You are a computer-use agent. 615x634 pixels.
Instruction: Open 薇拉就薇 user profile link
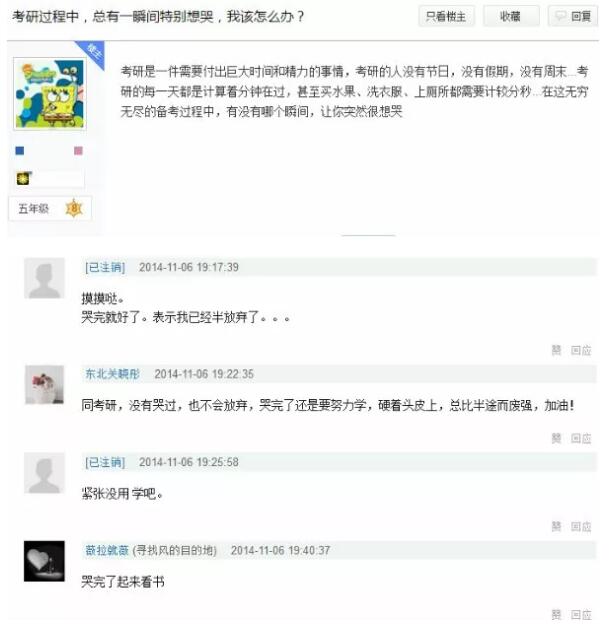[x=107, y=550]
